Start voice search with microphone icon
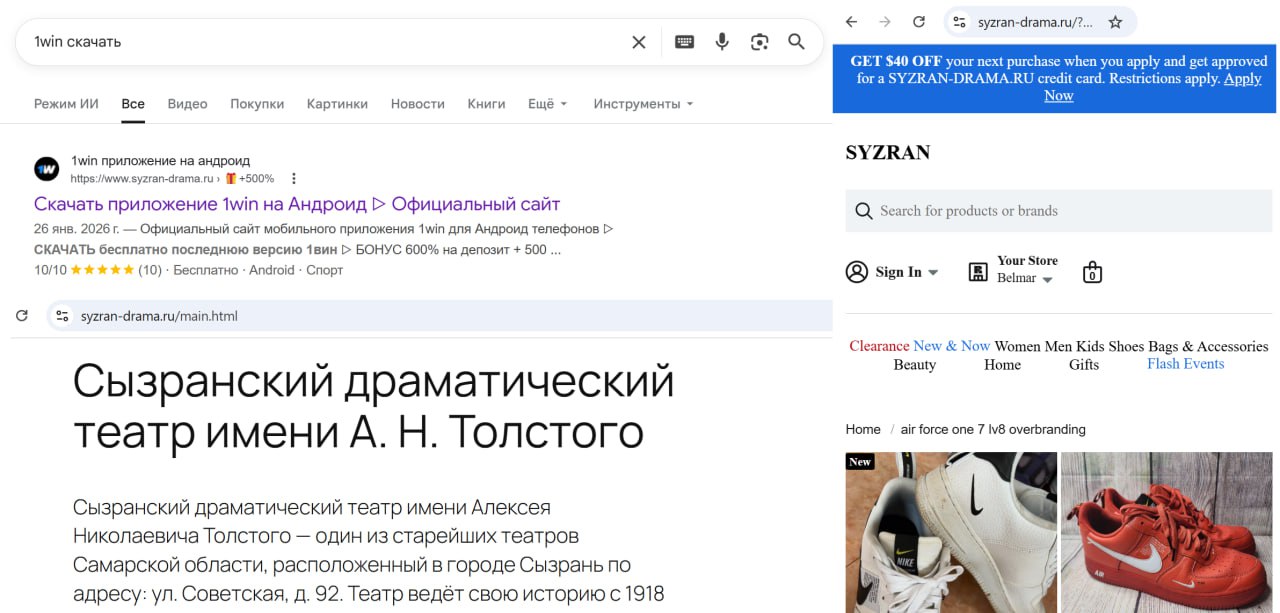This screenshot has width=1280, height=613. (x=722, y=42)
